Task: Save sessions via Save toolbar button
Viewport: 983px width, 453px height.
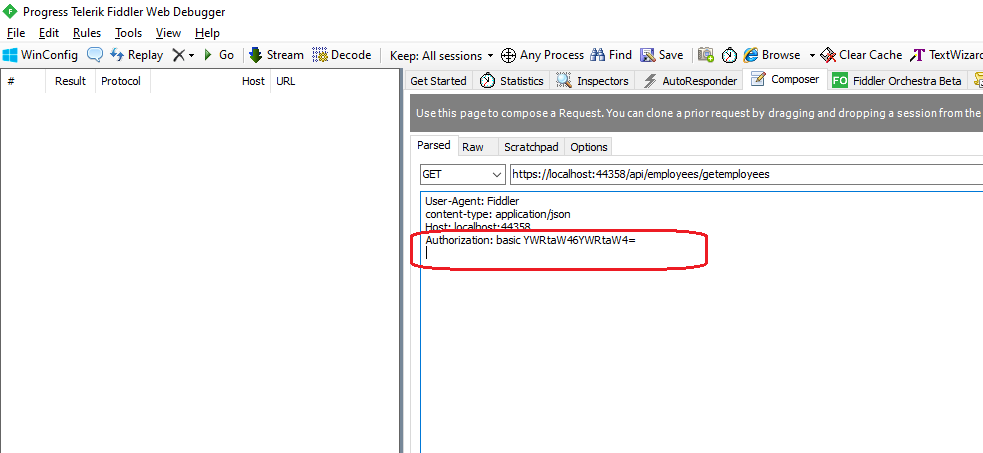Action: [661, 55]
